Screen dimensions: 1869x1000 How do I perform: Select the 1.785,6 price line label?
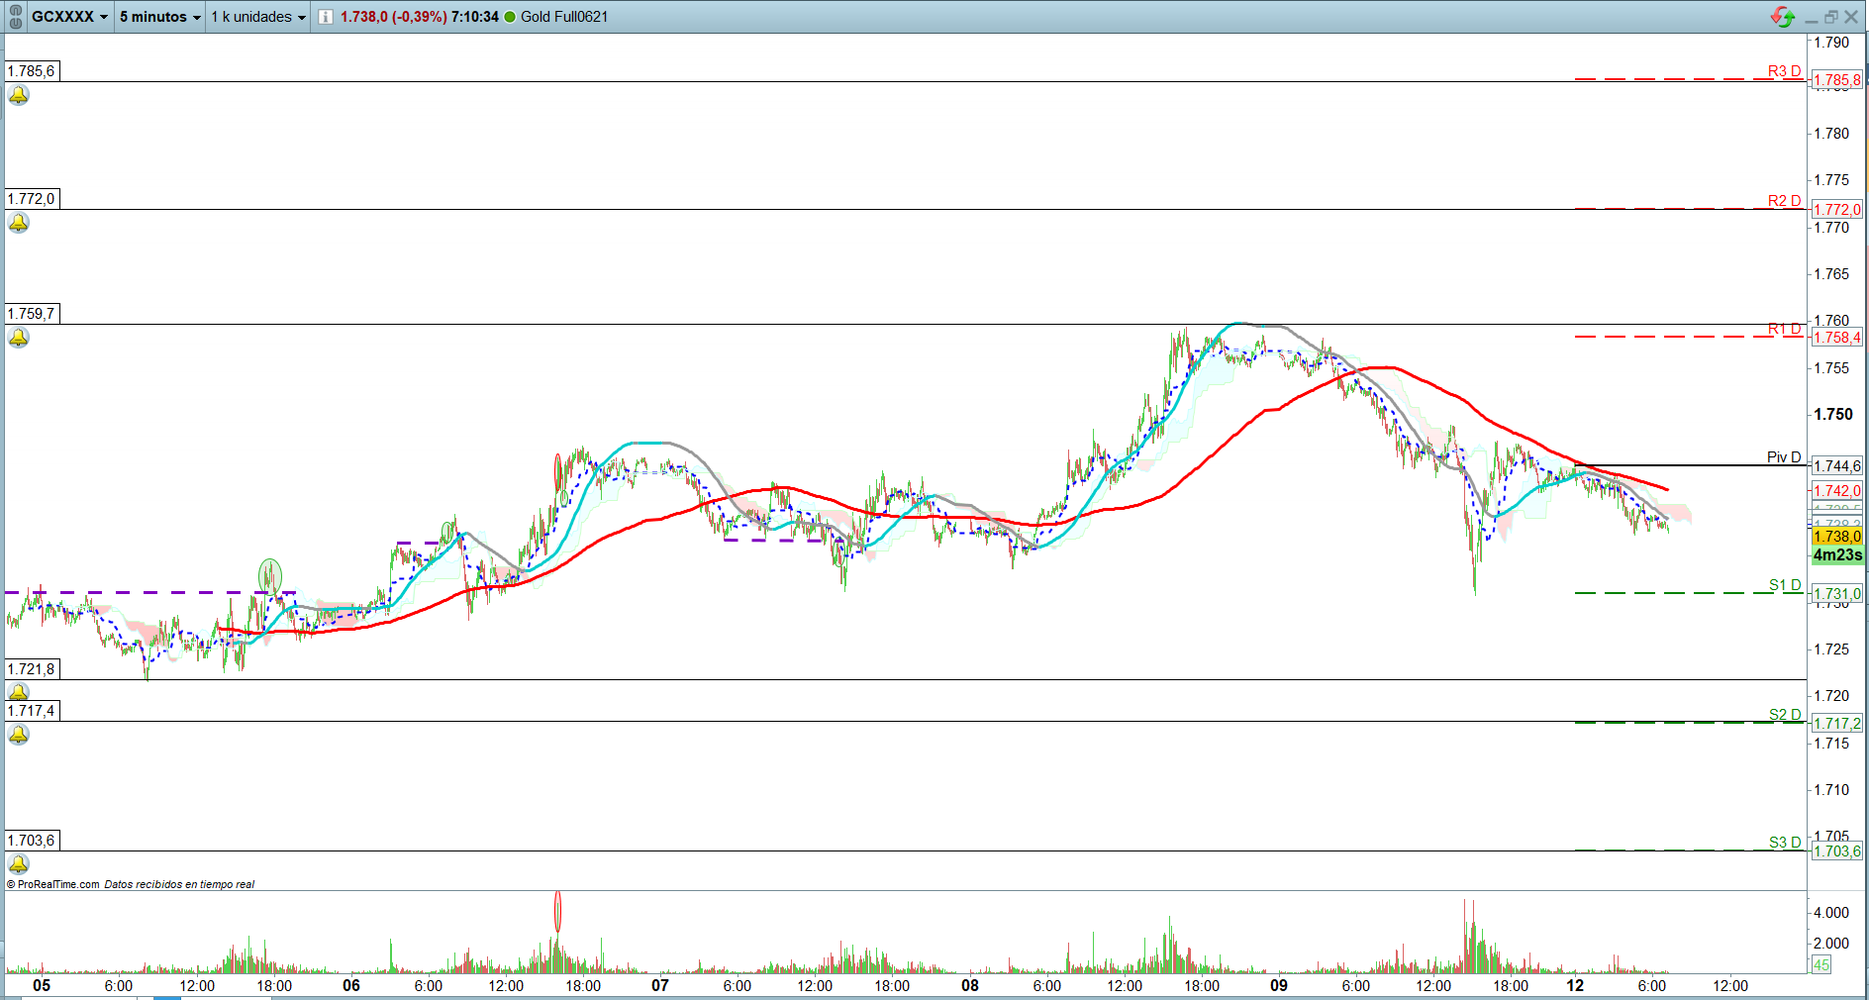click(31, 71)
